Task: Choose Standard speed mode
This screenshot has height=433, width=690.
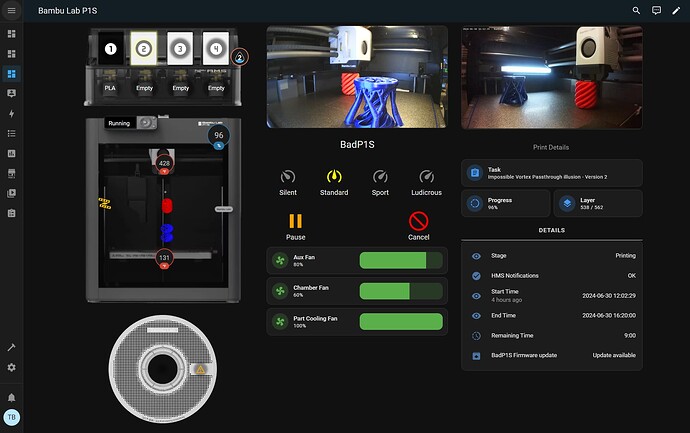Action: (x=334, y=182)
